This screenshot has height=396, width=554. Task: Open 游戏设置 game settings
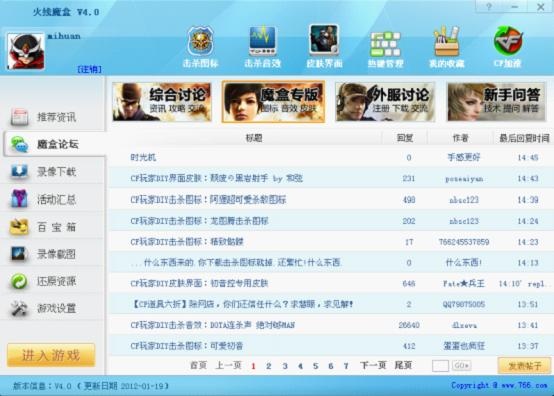coord(53,308)
